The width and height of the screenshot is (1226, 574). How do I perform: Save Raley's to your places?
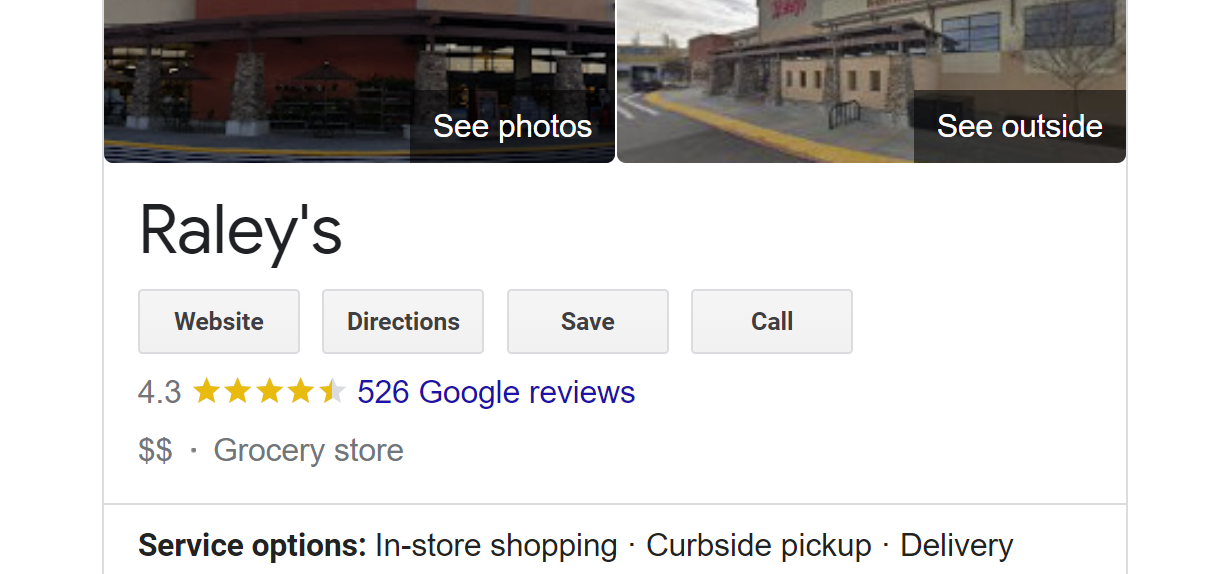tap(588, 321)
